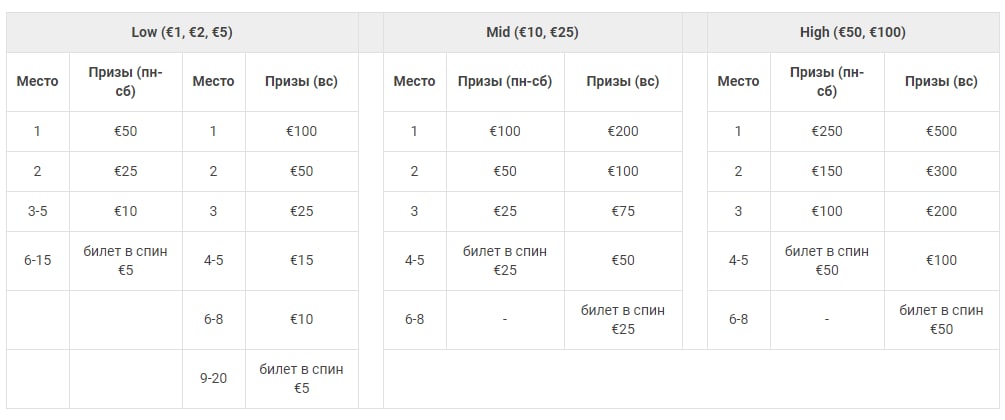Click билет в спин €5 in 9-20 row
The height and width of the screenshot is (420, 1005).
pos(301,378)
